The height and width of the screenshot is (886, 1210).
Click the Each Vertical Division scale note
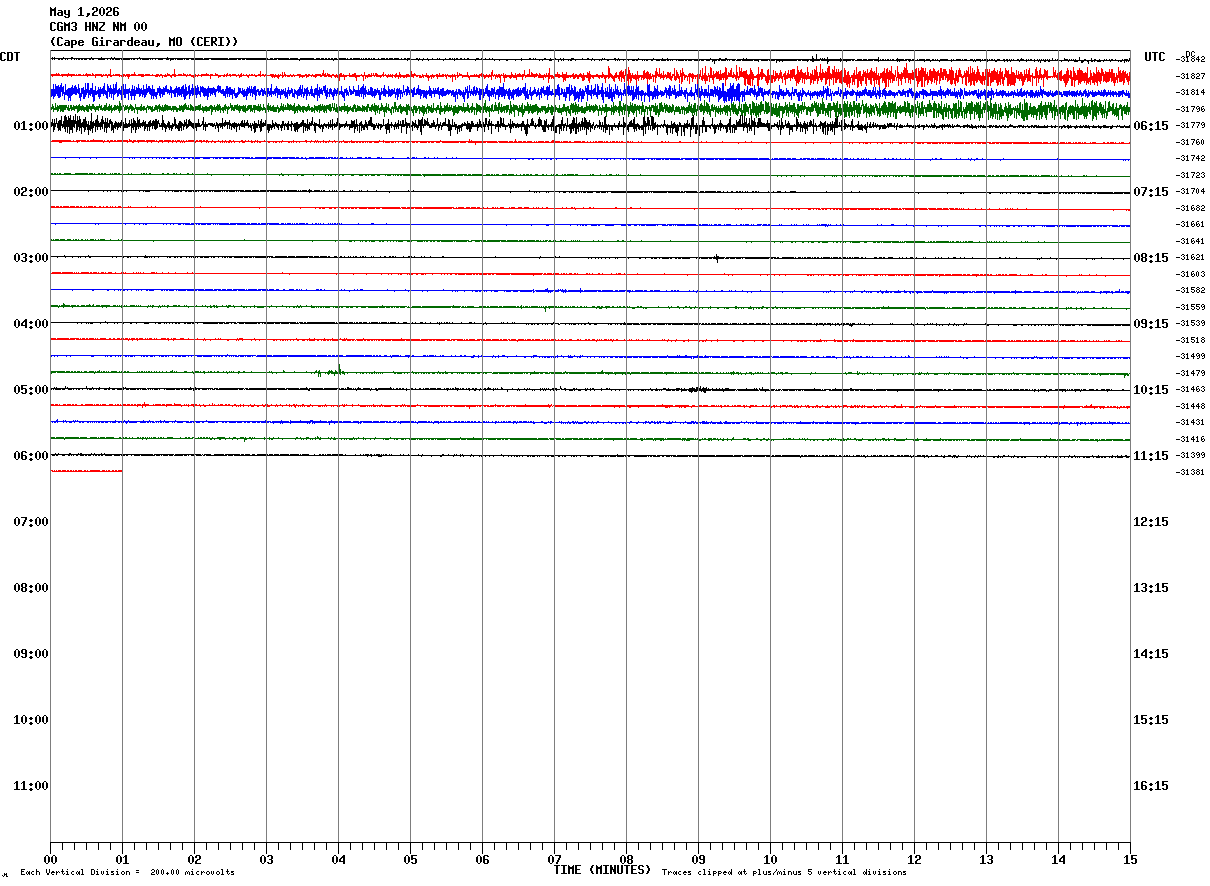click(x=127, y=873)
